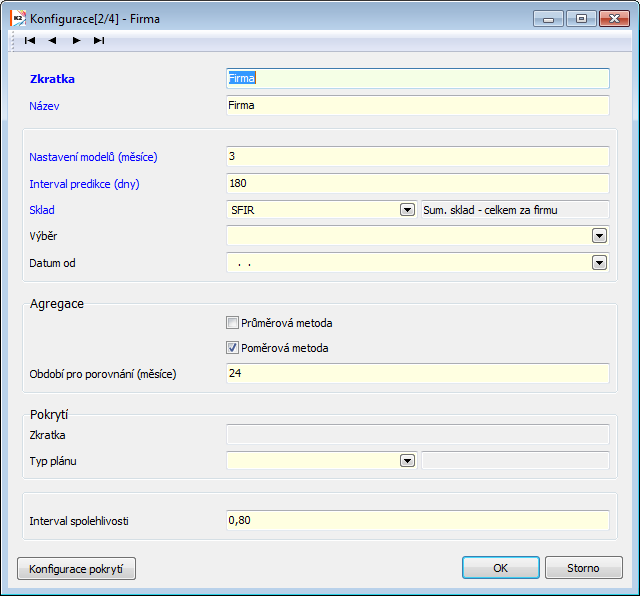The height and width of the screenshot is (596, 640).
Task: Jump to the first configuration record
Action: (x=30, y=40)
